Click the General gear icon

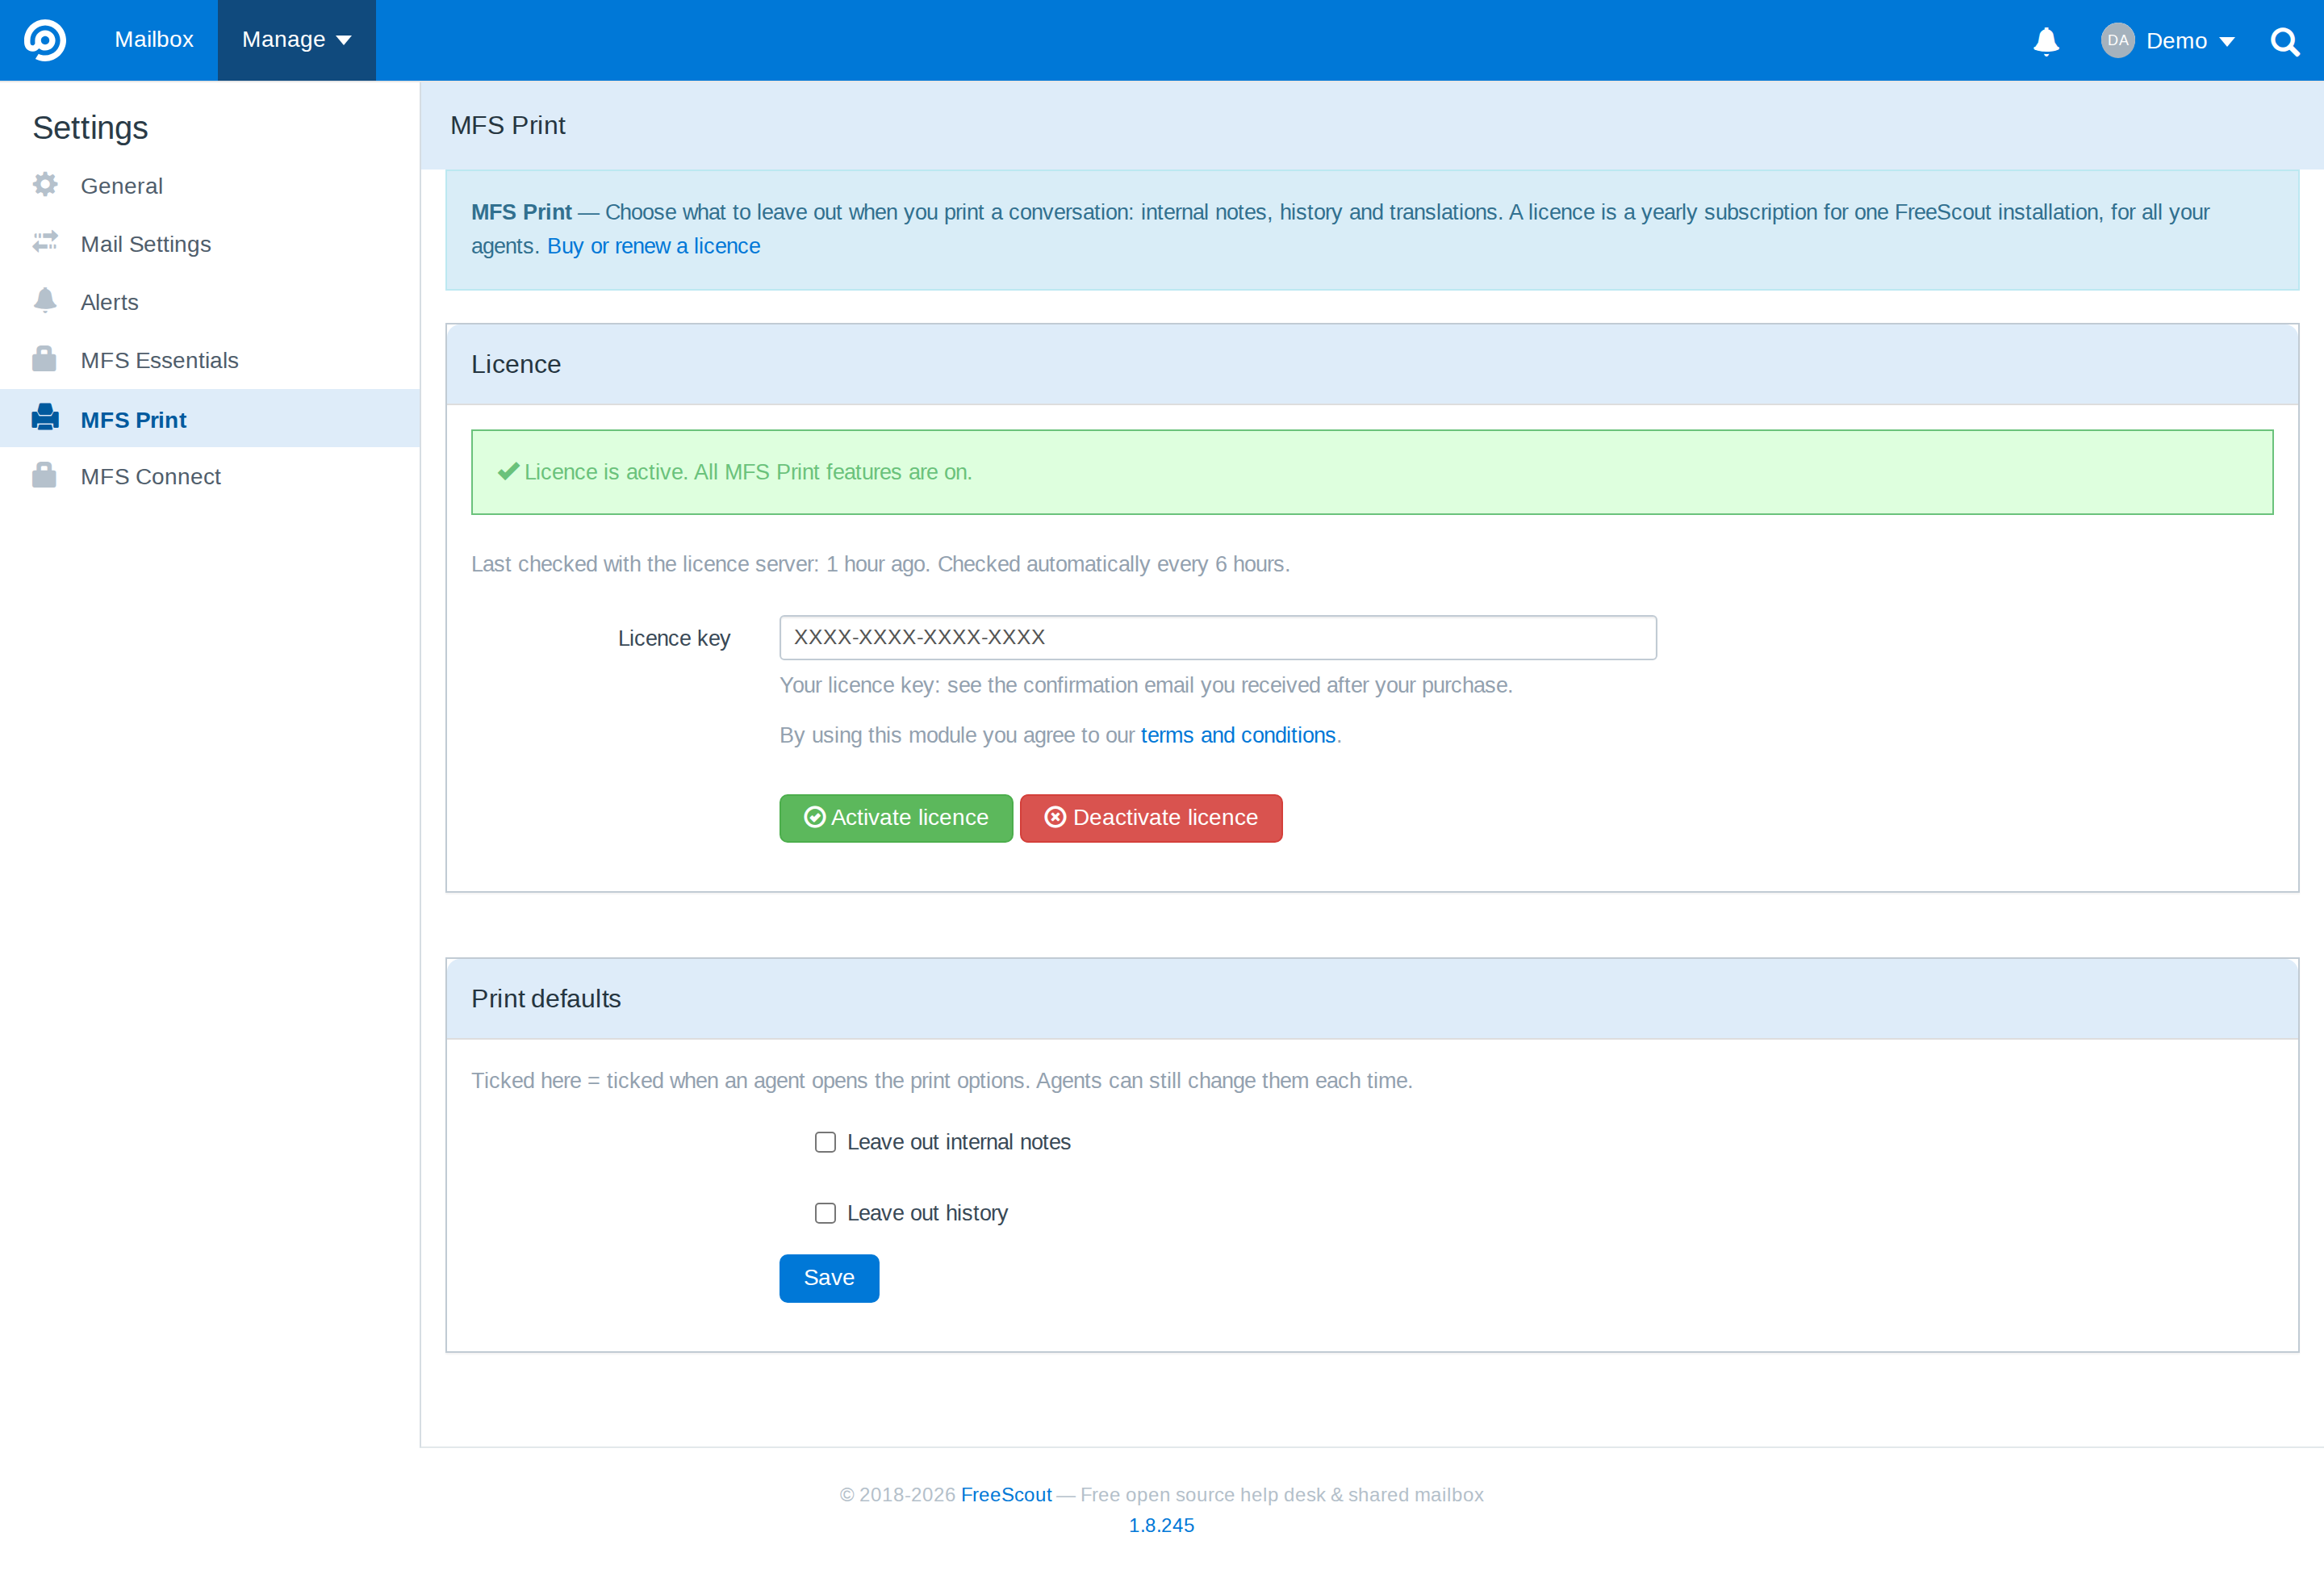(x=45, y=184)
